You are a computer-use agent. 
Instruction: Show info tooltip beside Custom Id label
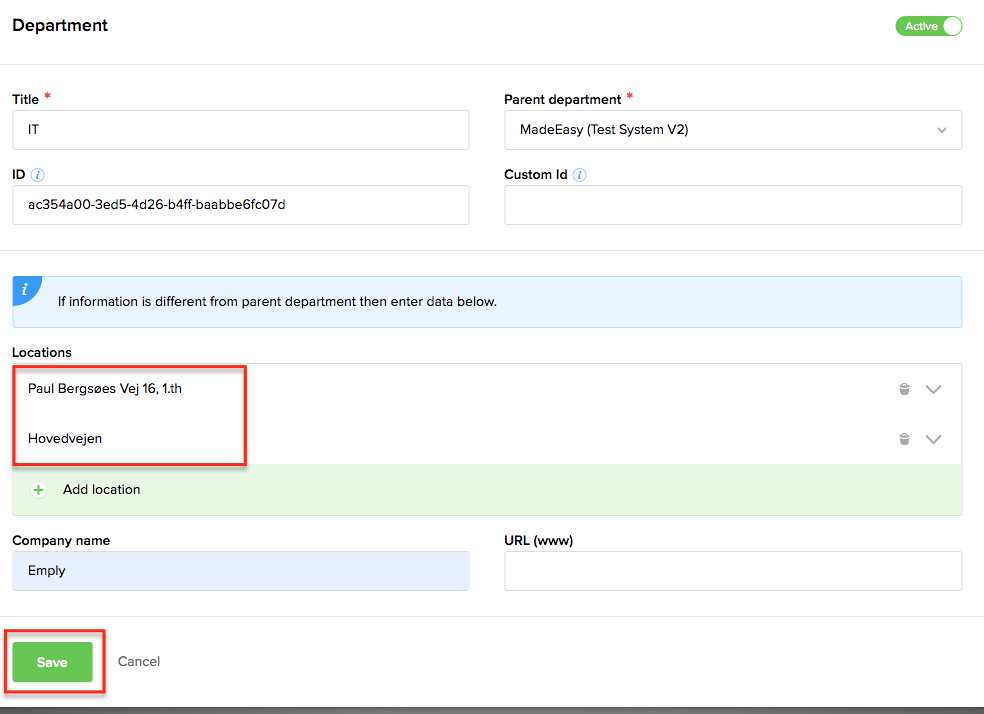580,175
